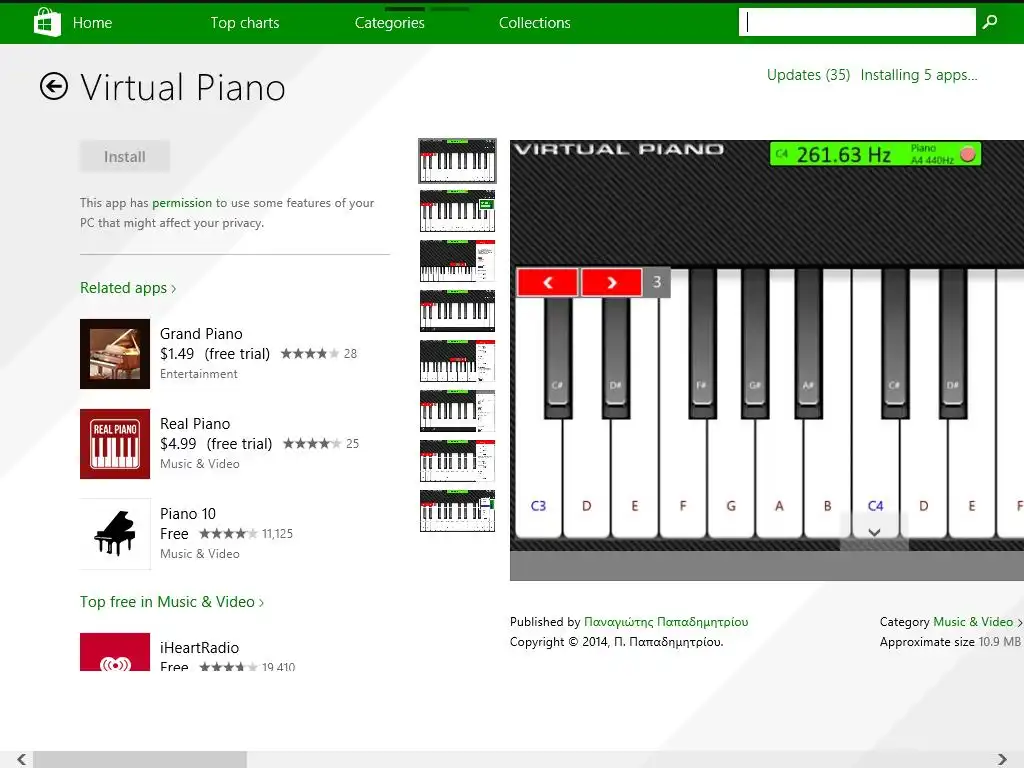Image resolution: width=1024 pixels, height=768 pixels.
Task: Click the Install button
Action: [x=125, y=157]
